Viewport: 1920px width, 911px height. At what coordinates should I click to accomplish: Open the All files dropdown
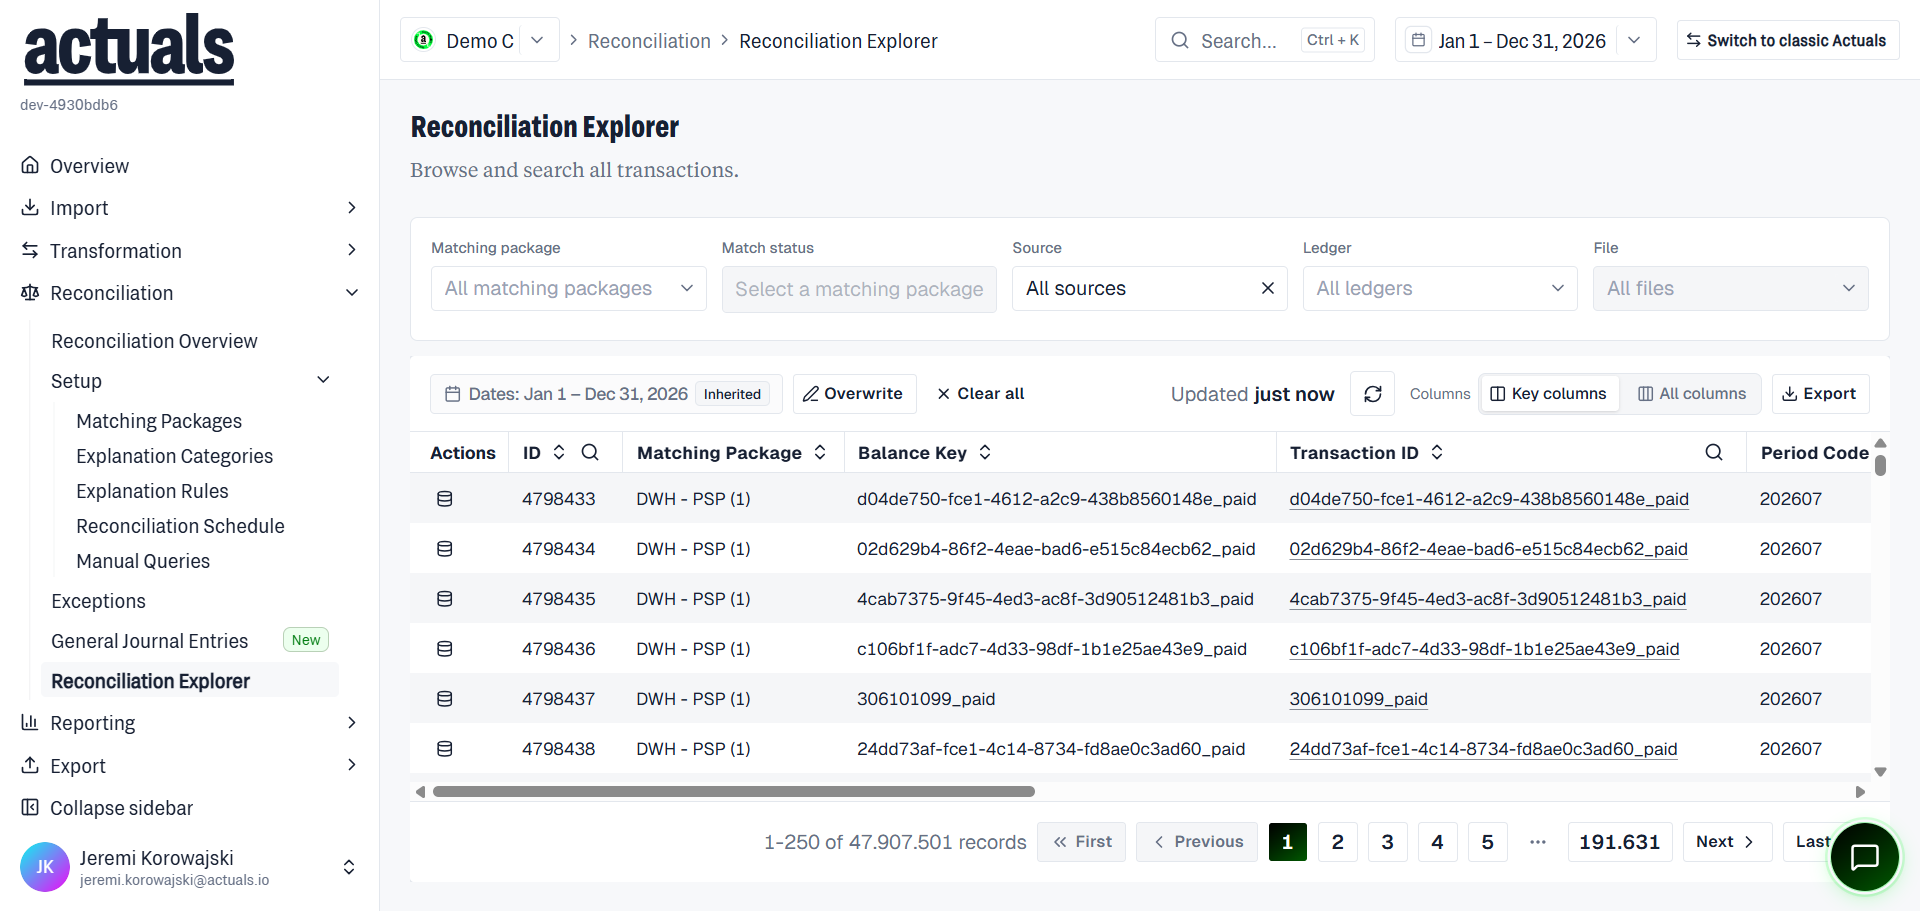pos(1730,288)
